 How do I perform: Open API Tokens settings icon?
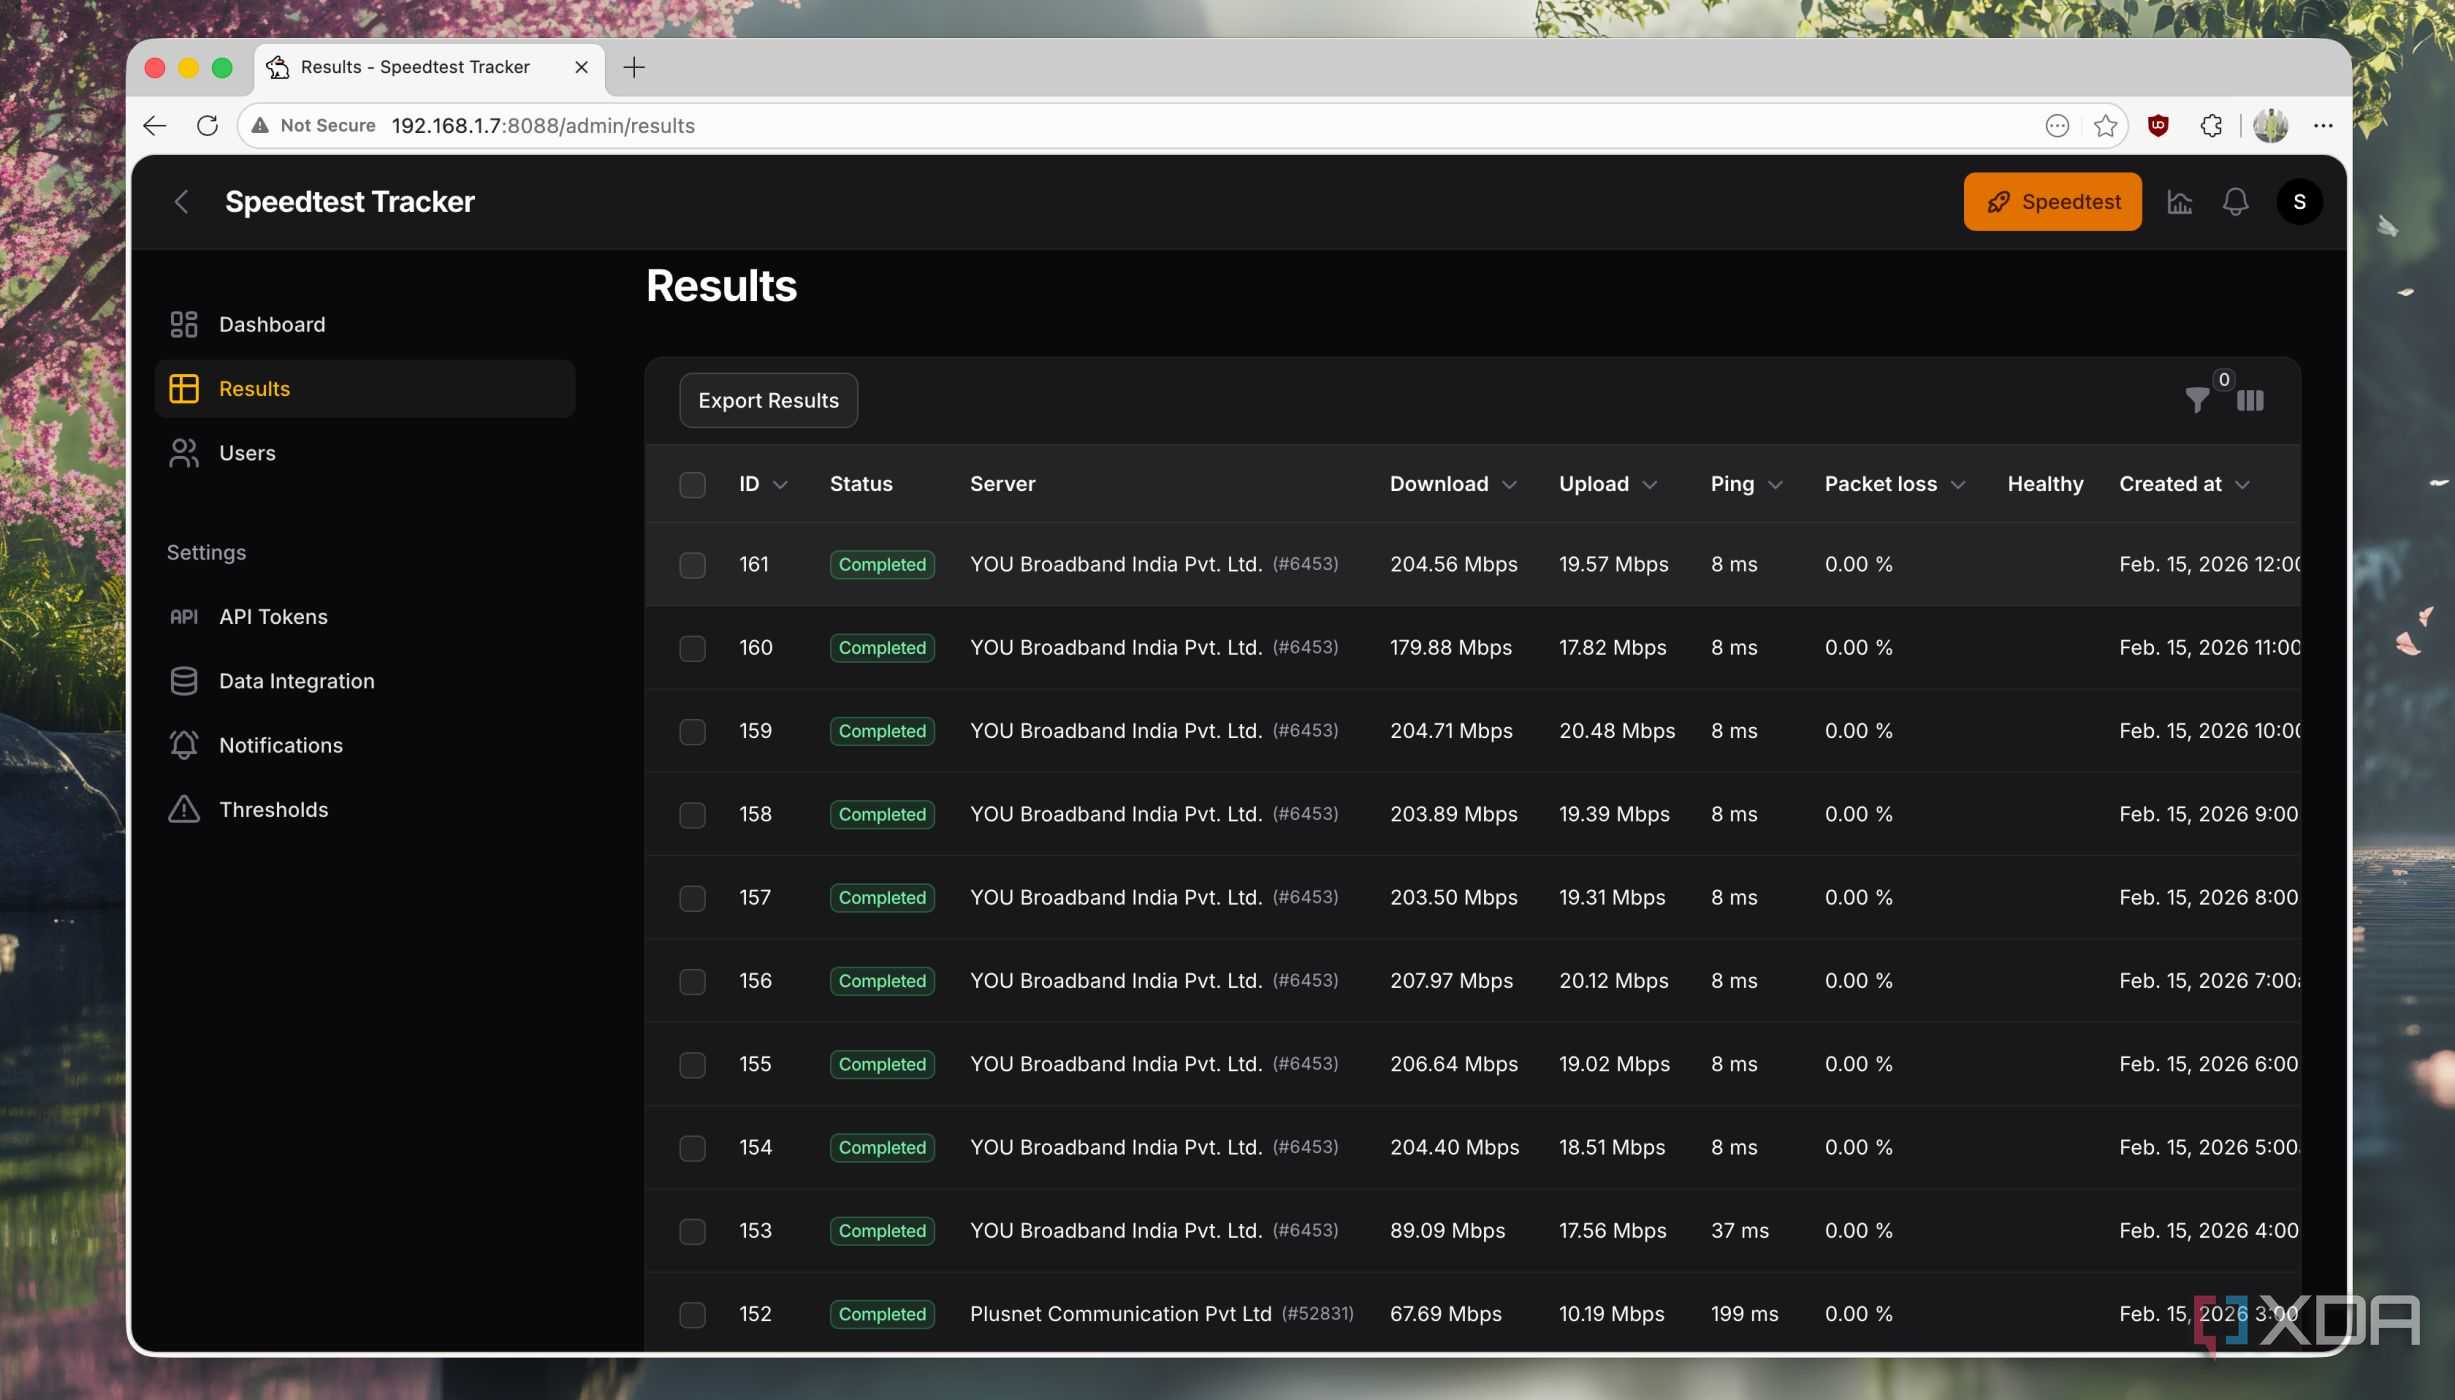[183, 617]
